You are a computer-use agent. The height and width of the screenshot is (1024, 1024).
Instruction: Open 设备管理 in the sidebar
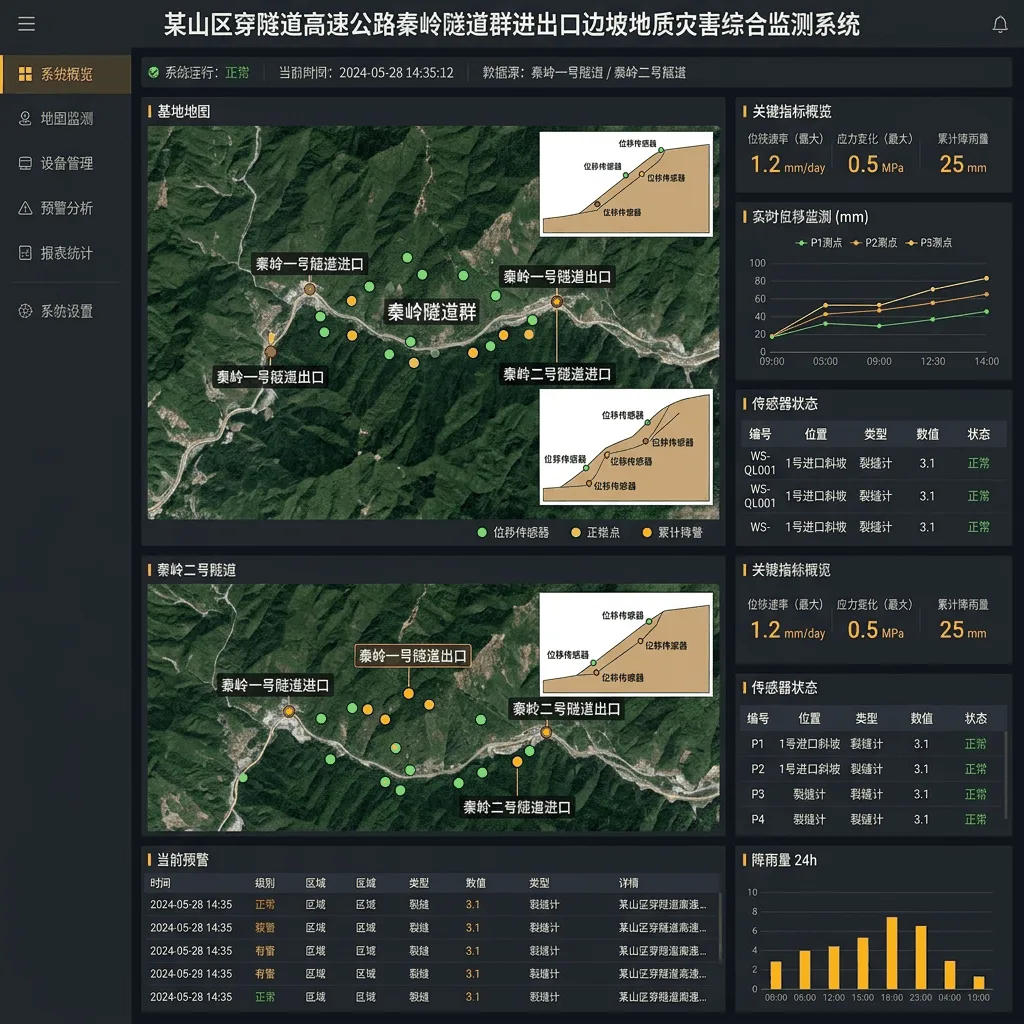click(x=65, y=163)
